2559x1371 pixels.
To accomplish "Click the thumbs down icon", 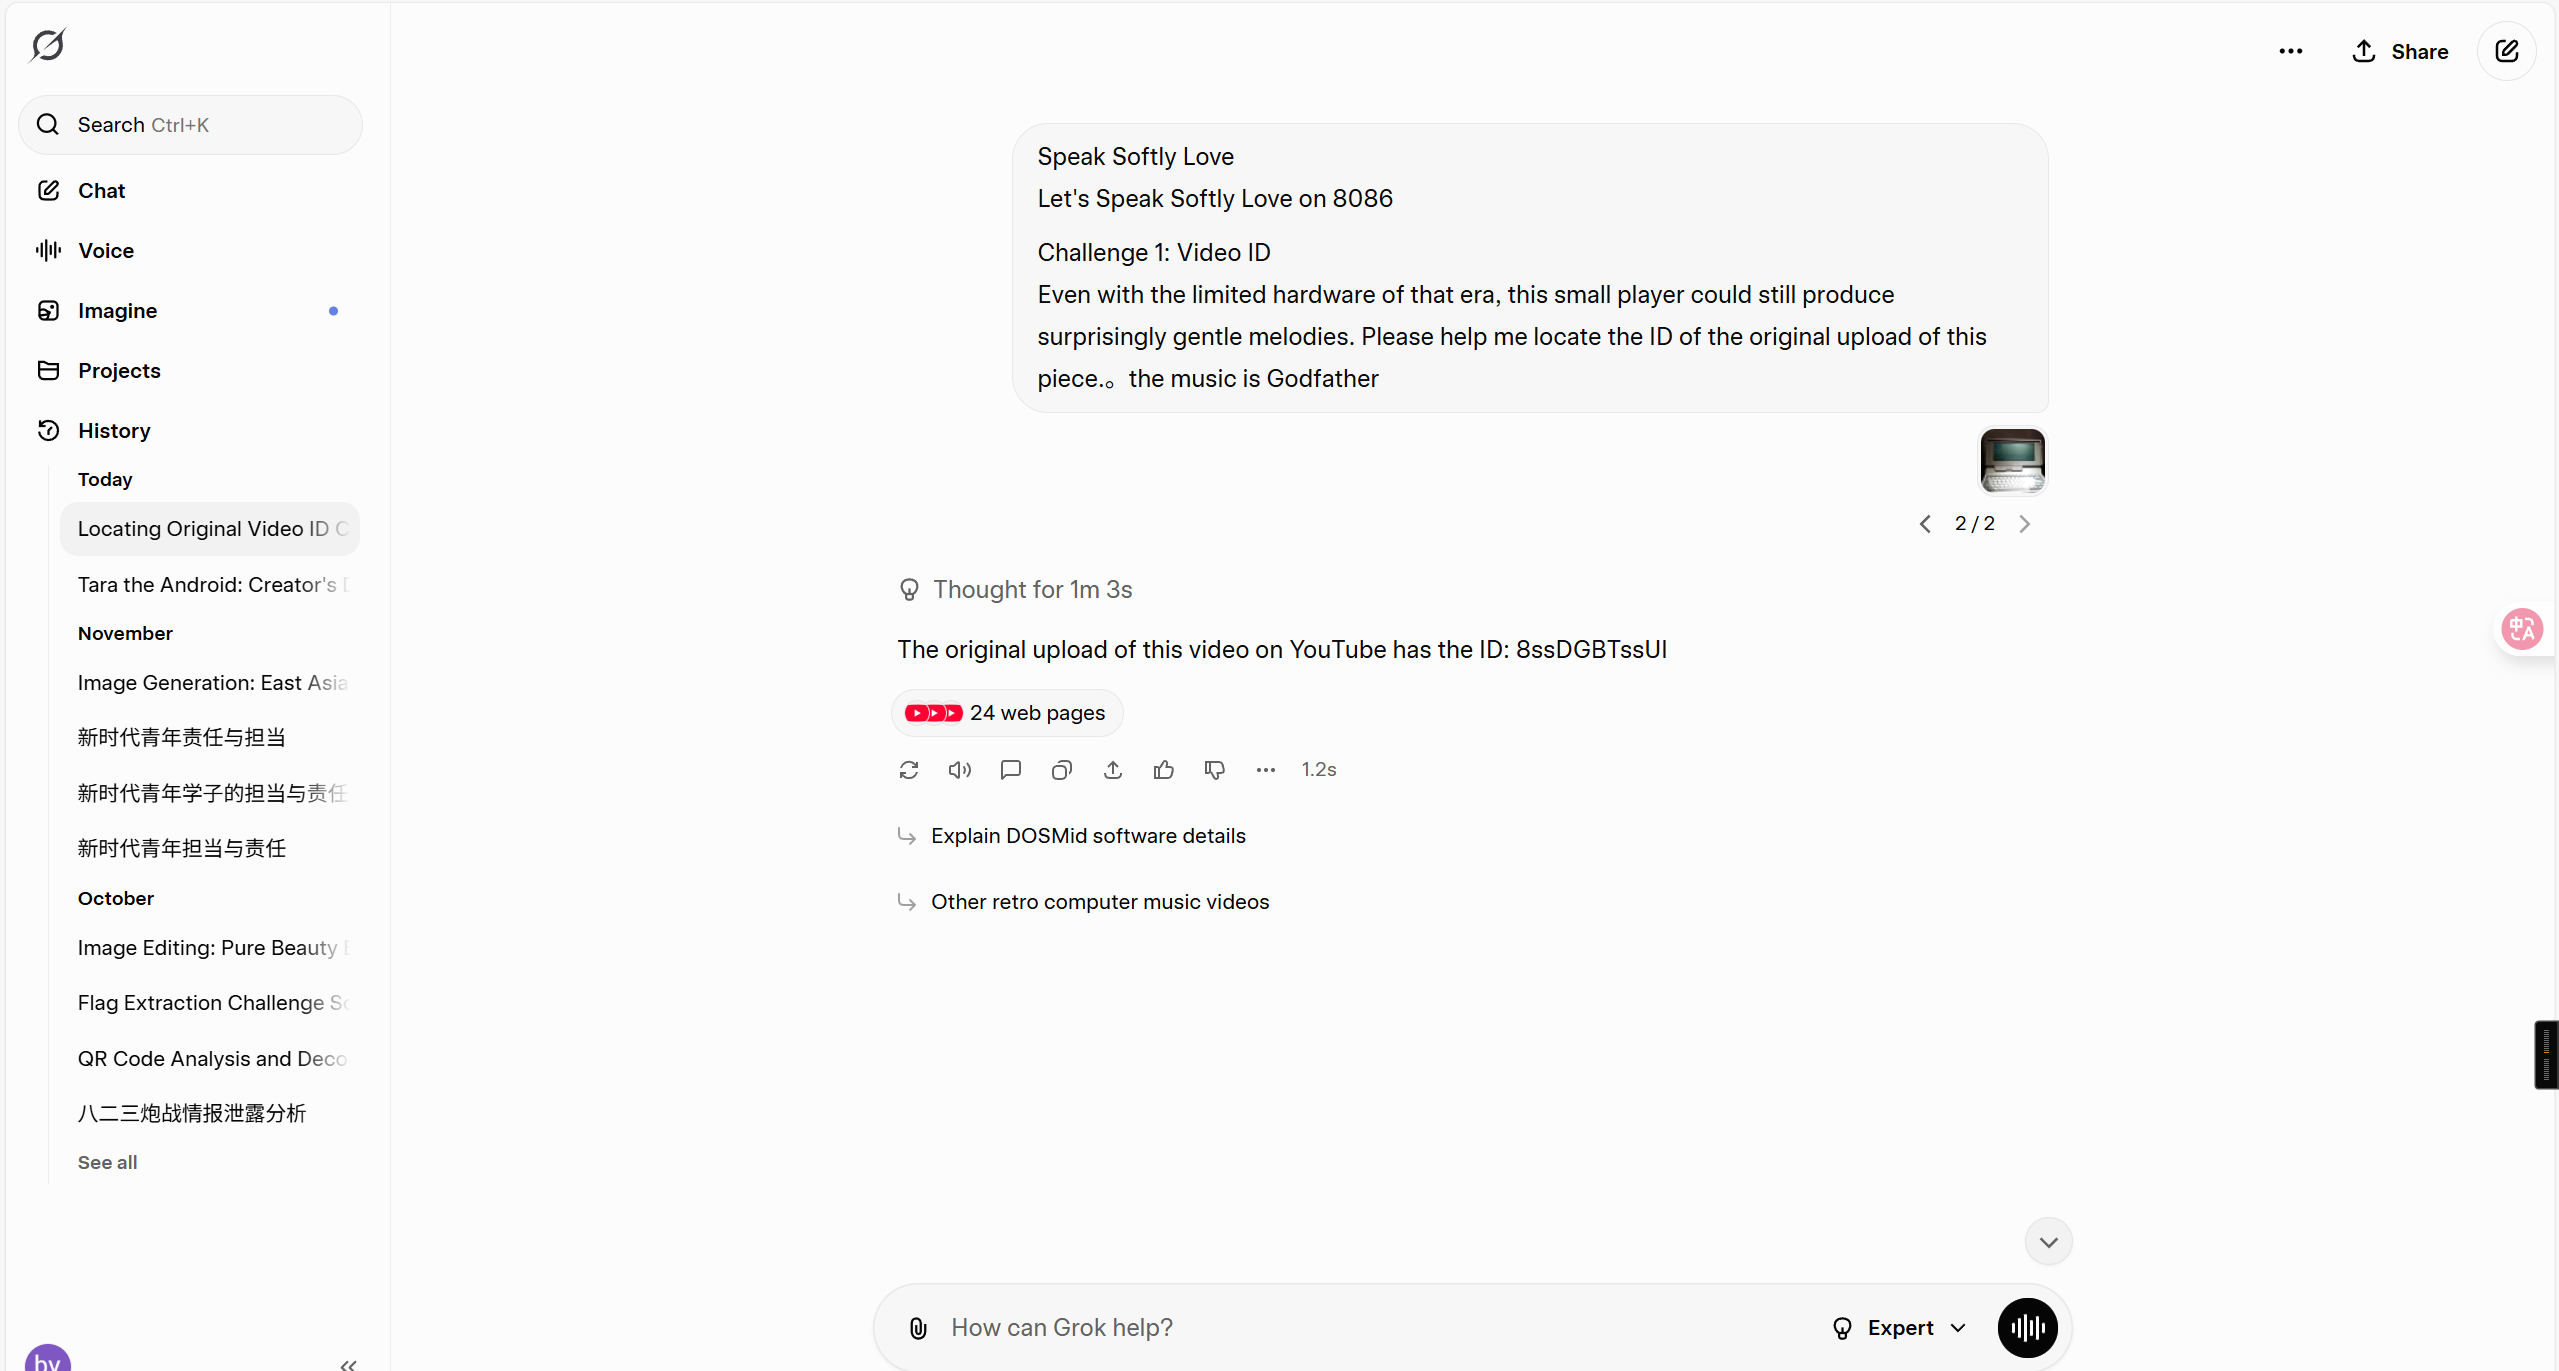I will [x=1214, y=770].
